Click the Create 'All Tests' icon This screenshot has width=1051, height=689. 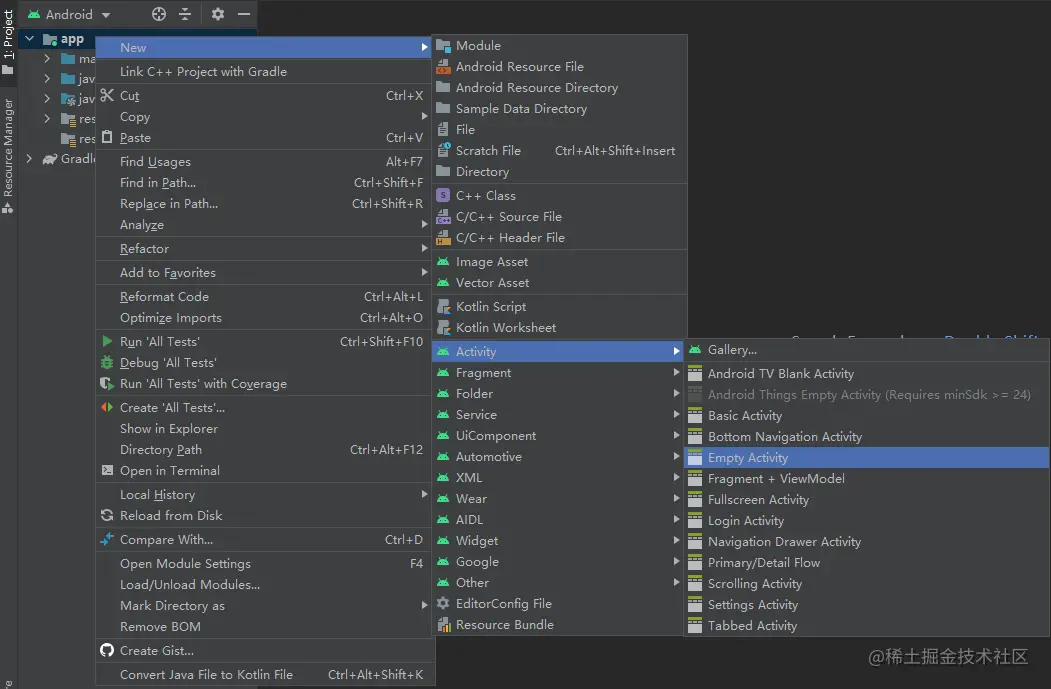[x=107, y=408]
